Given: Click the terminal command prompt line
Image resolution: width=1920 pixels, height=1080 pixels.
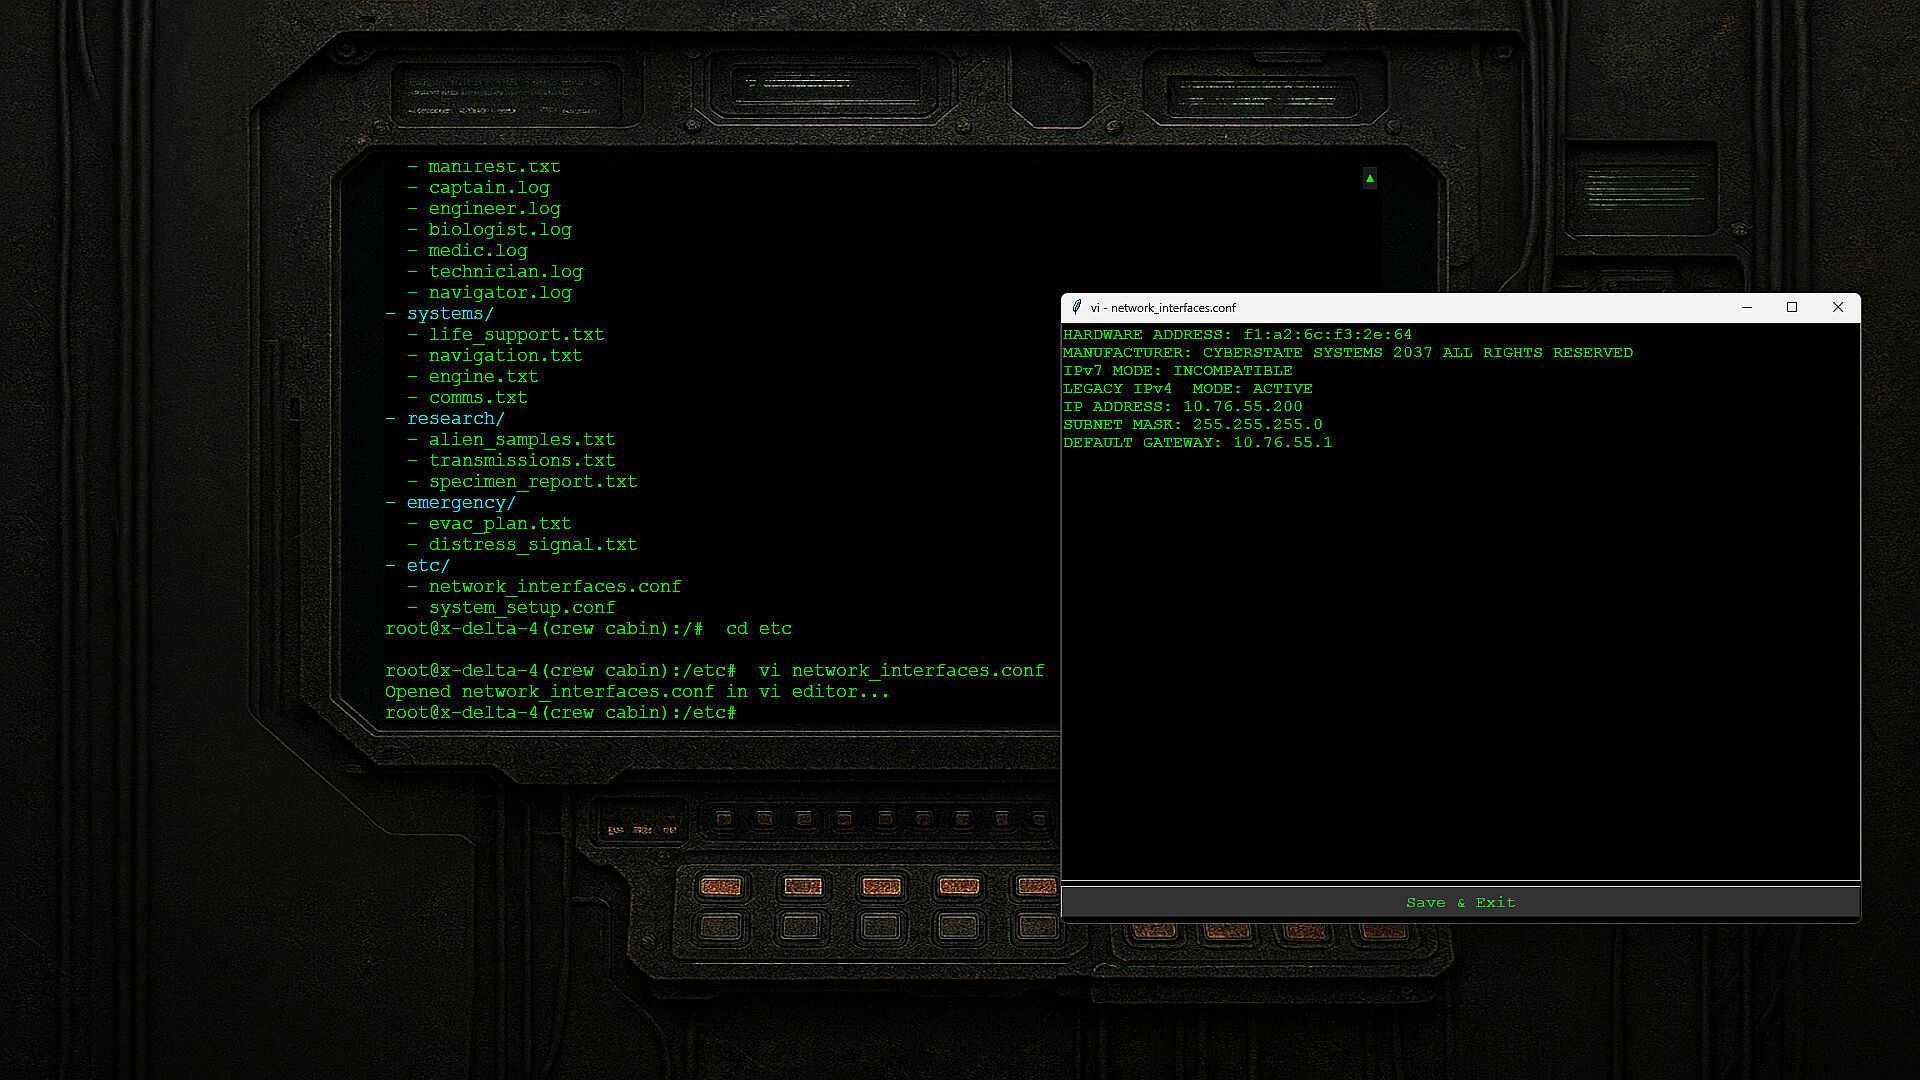Looking at the screenshot, I should [x=560, y=713].
